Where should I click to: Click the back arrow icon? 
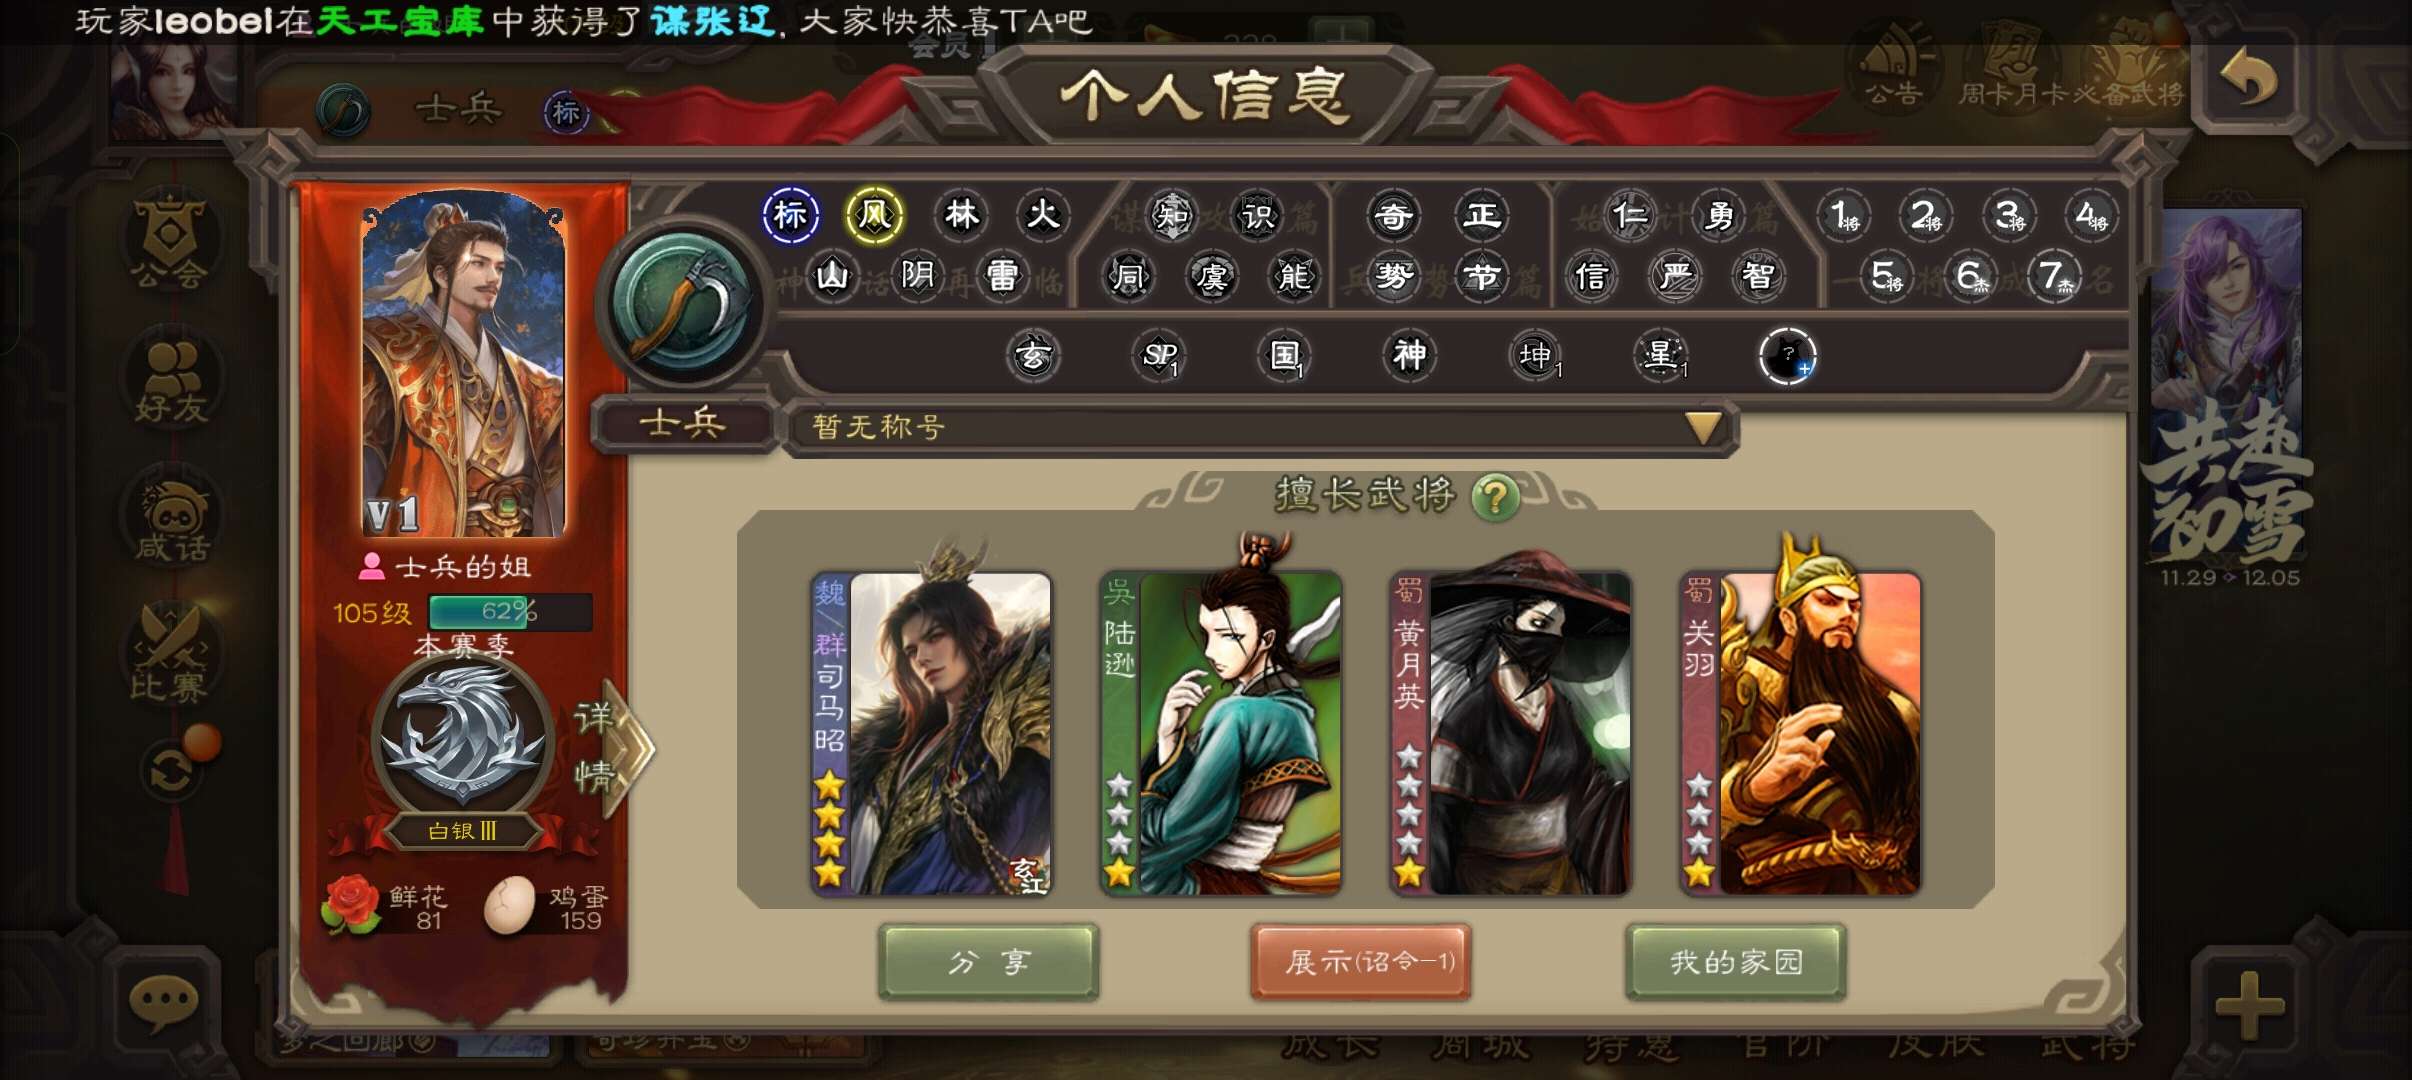point(2247,79)
